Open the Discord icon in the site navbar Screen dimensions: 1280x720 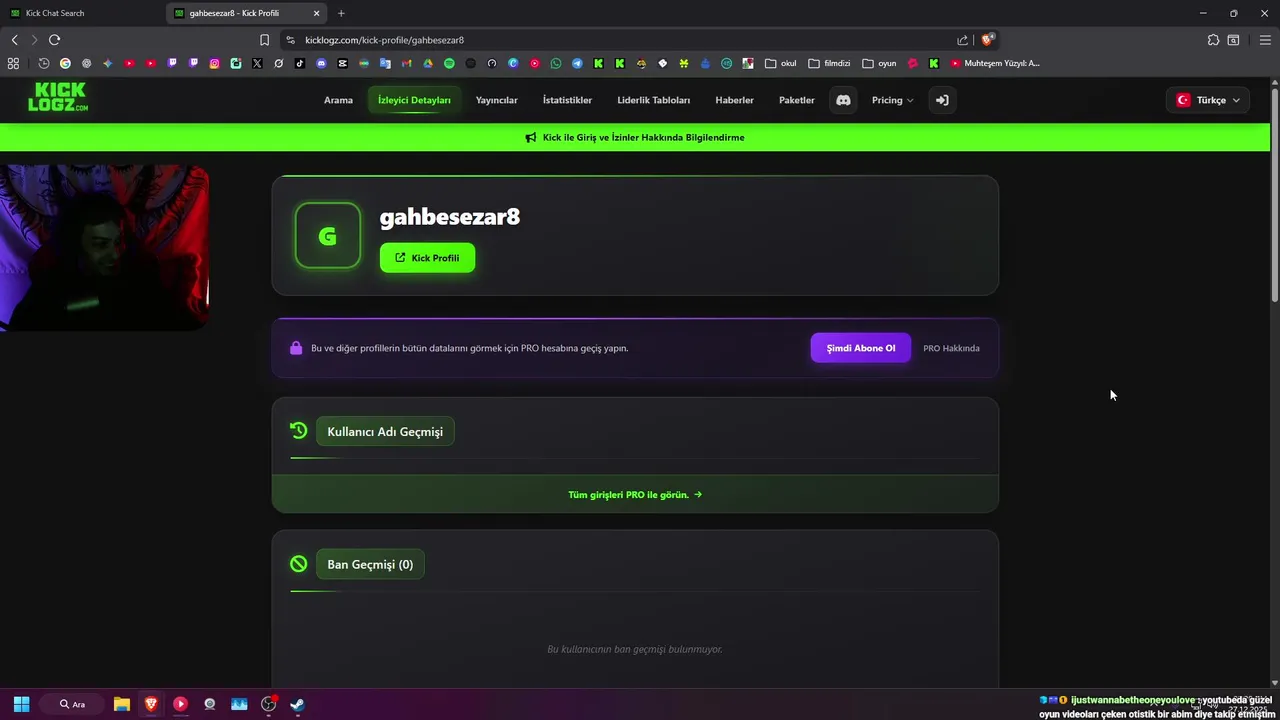[x=843, y=100]
